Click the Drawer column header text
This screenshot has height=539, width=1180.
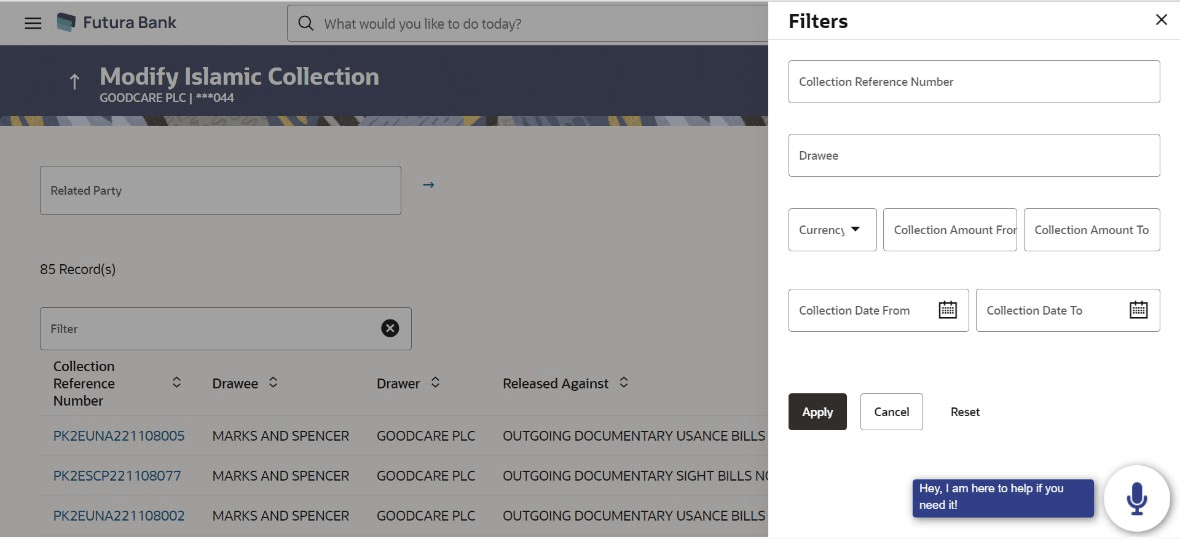(x=398, y=383)
